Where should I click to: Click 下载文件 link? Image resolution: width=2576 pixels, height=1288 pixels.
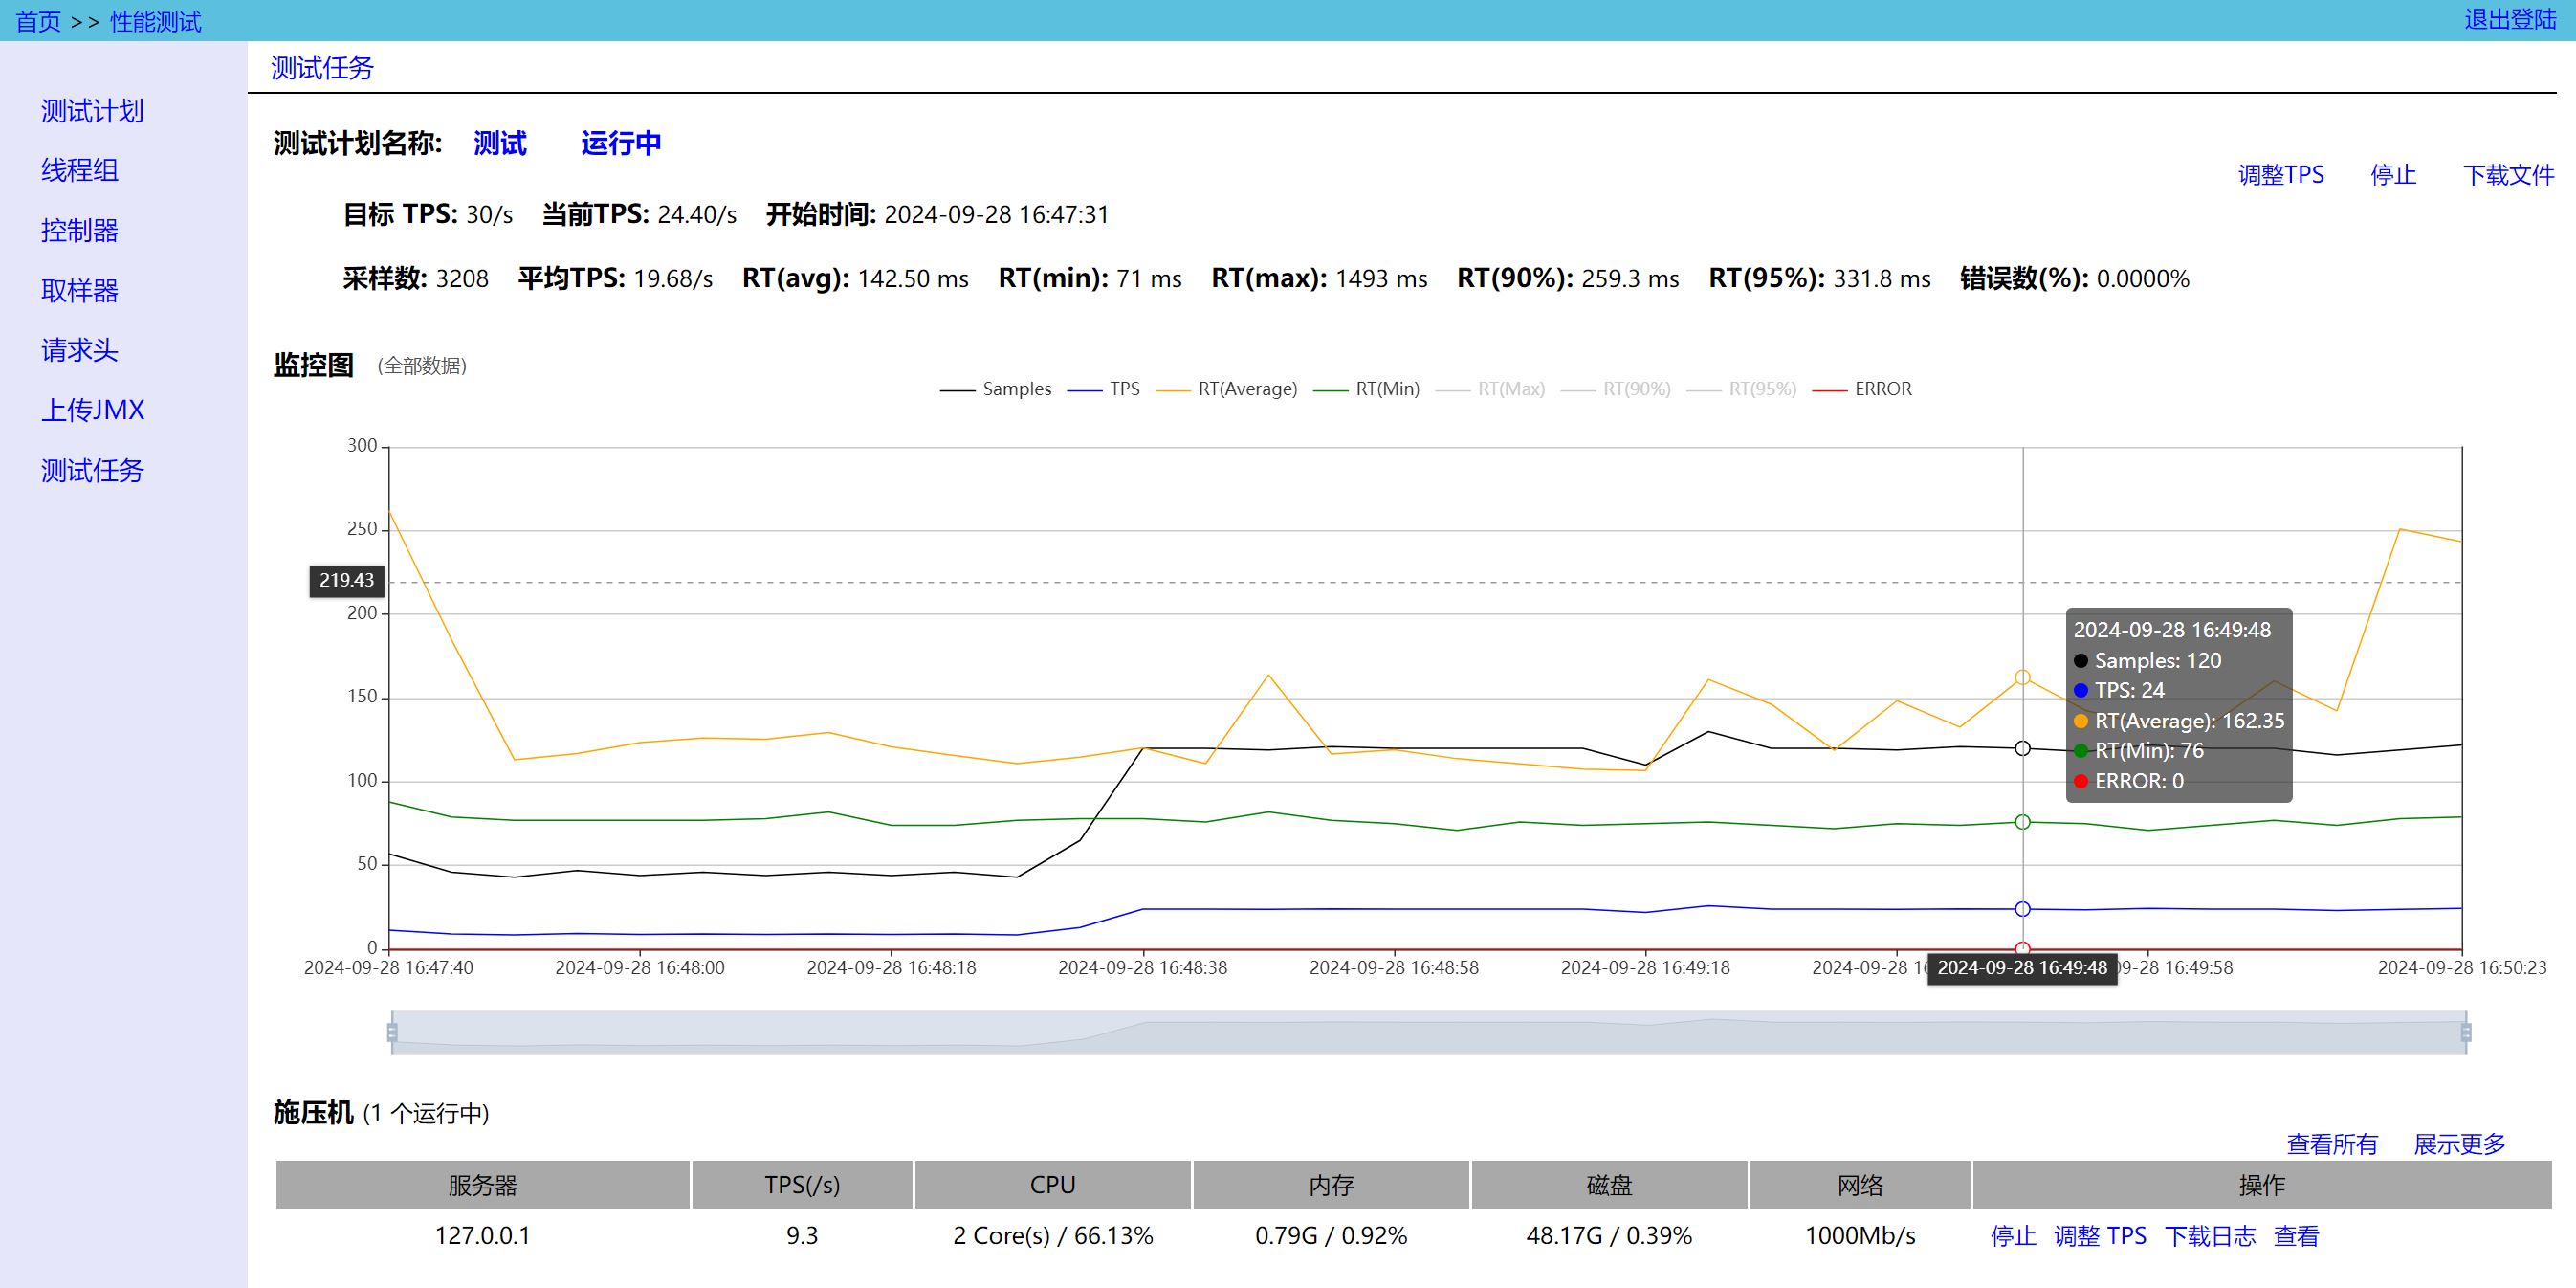pos(2508,175)
